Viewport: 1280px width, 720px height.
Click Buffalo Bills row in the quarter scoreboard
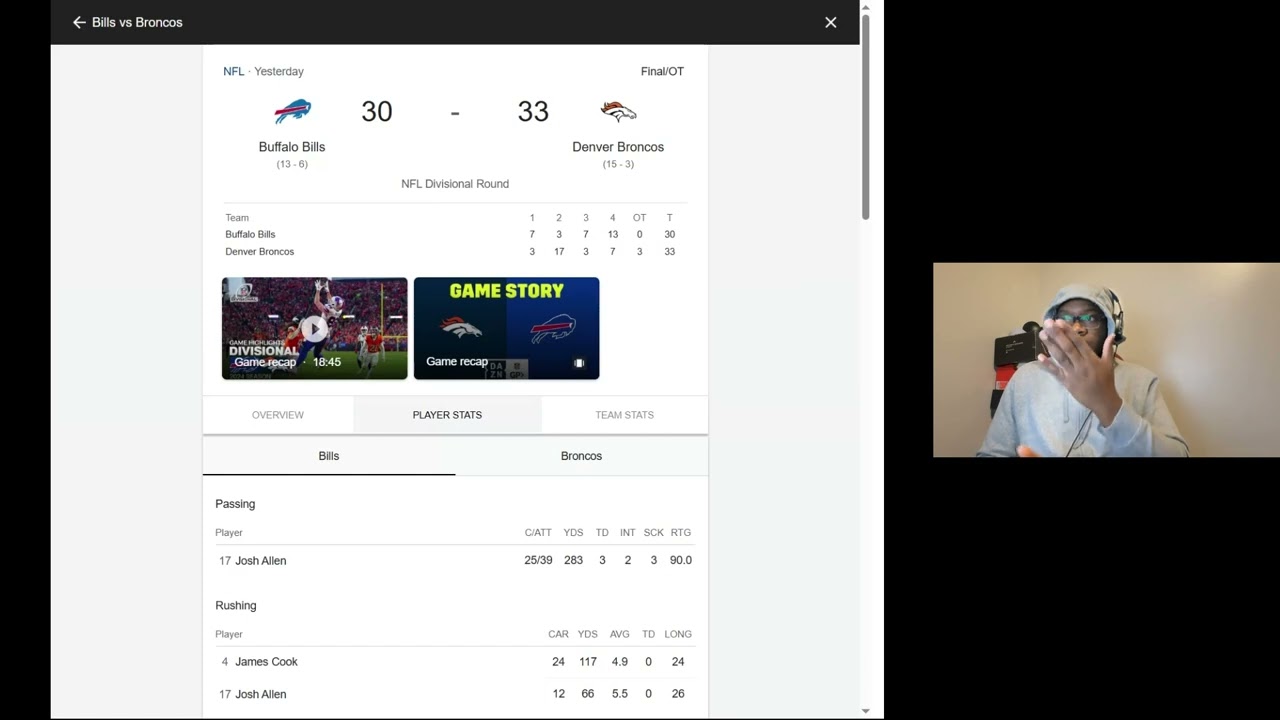point(455,234)
